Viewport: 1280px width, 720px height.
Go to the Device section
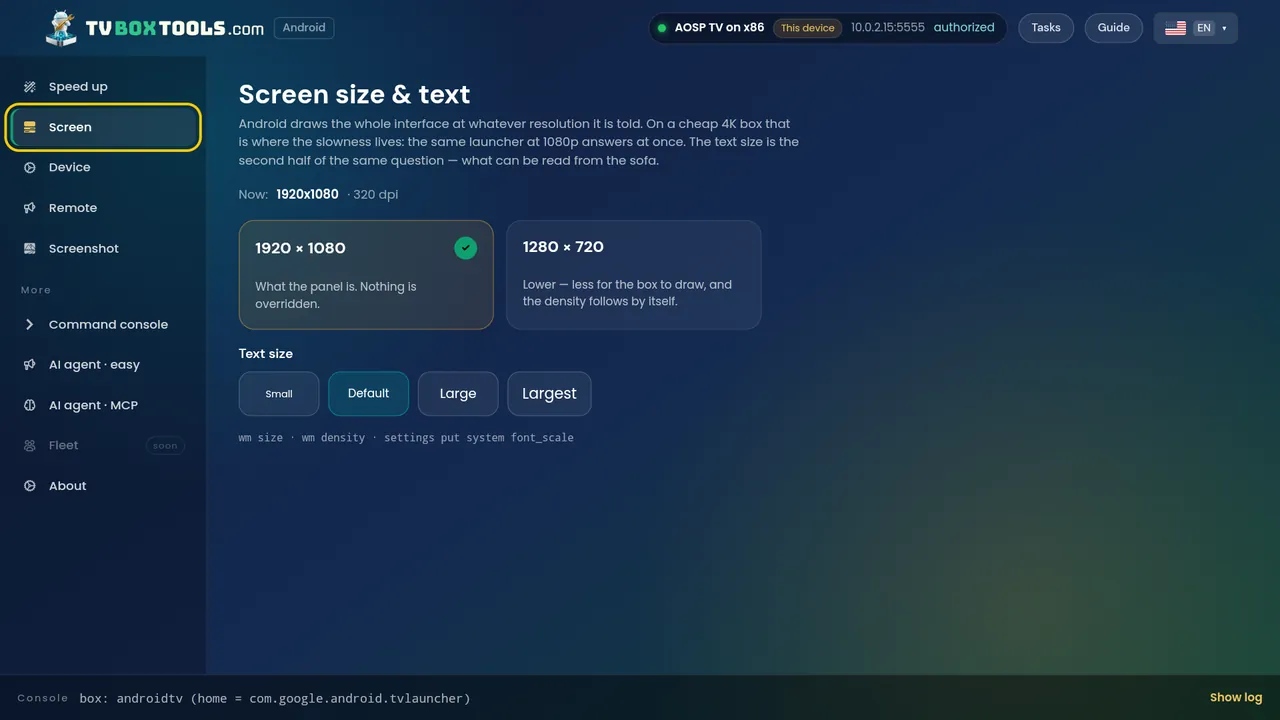[x=103, y=167]
